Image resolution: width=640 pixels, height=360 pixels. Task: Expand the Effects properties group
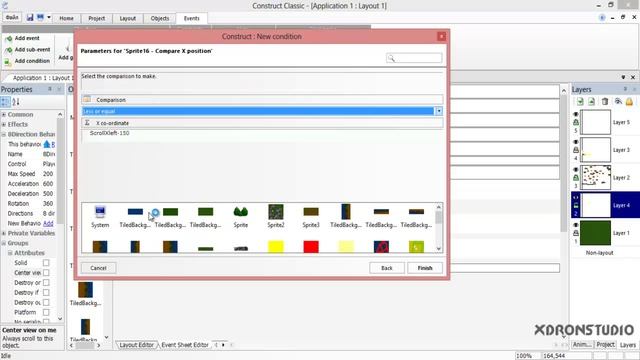pos(4,124)
